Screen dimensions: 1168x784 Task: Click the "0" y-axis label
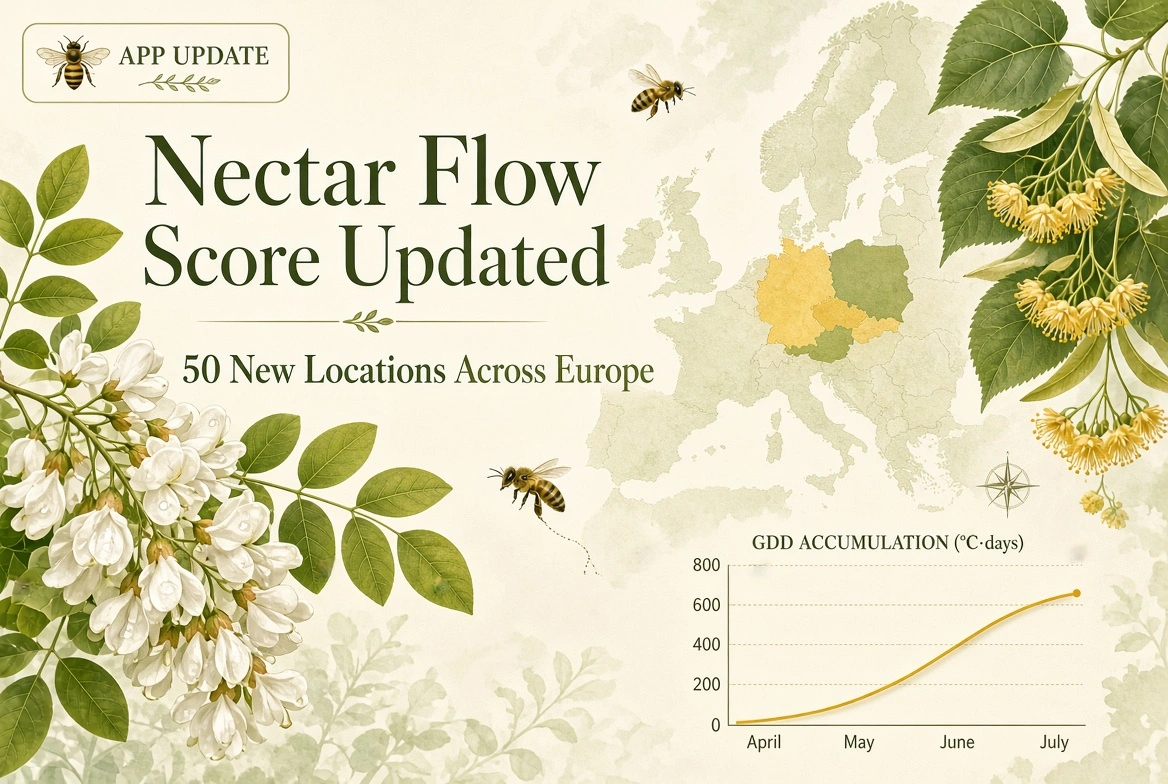(716, 724)
